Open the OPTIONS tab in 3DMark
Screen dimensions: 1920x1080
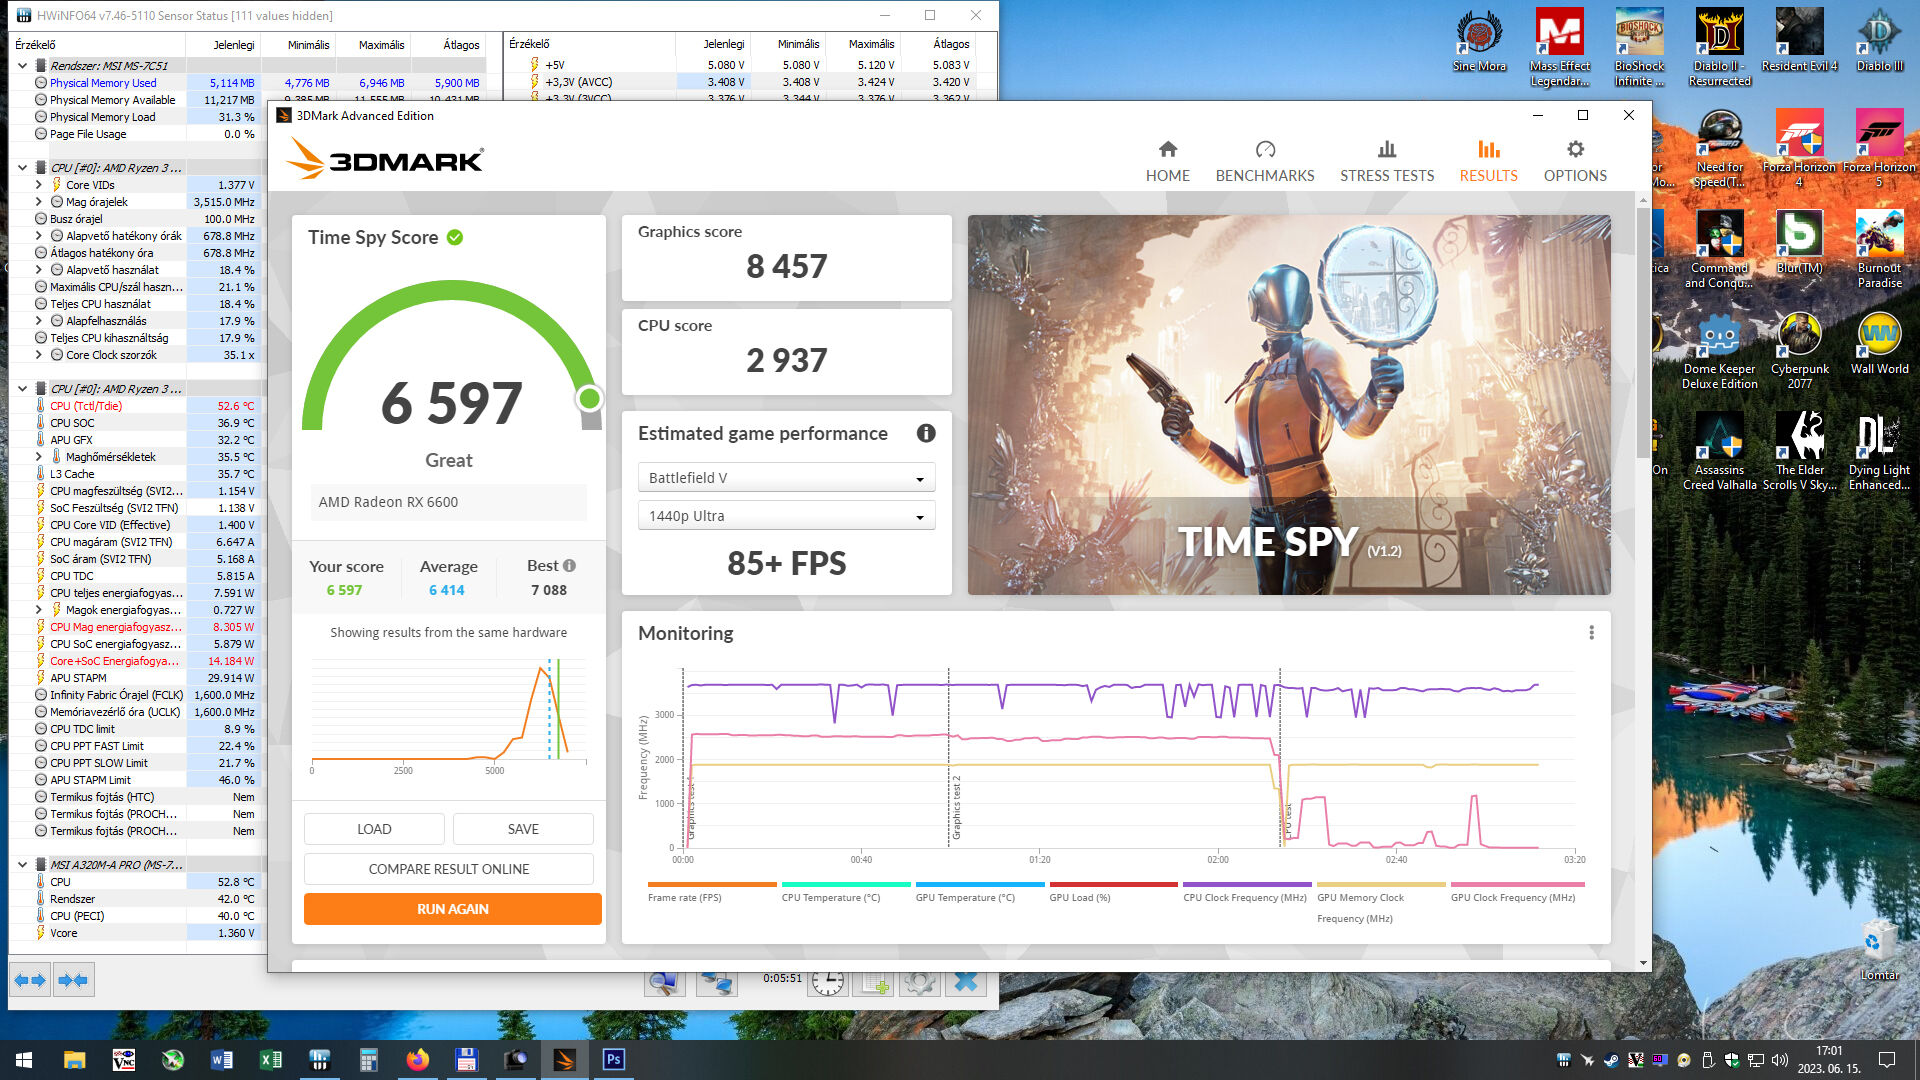click(1575, 162)
